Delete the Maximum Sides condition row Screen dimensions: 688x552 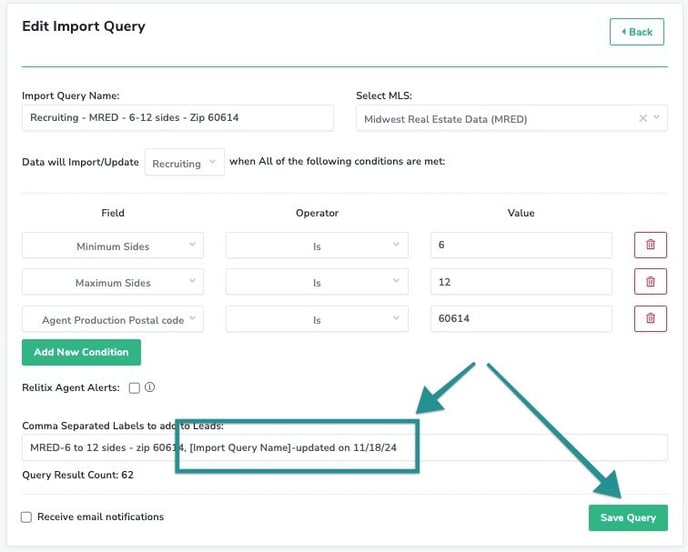(x=650, y=282)
